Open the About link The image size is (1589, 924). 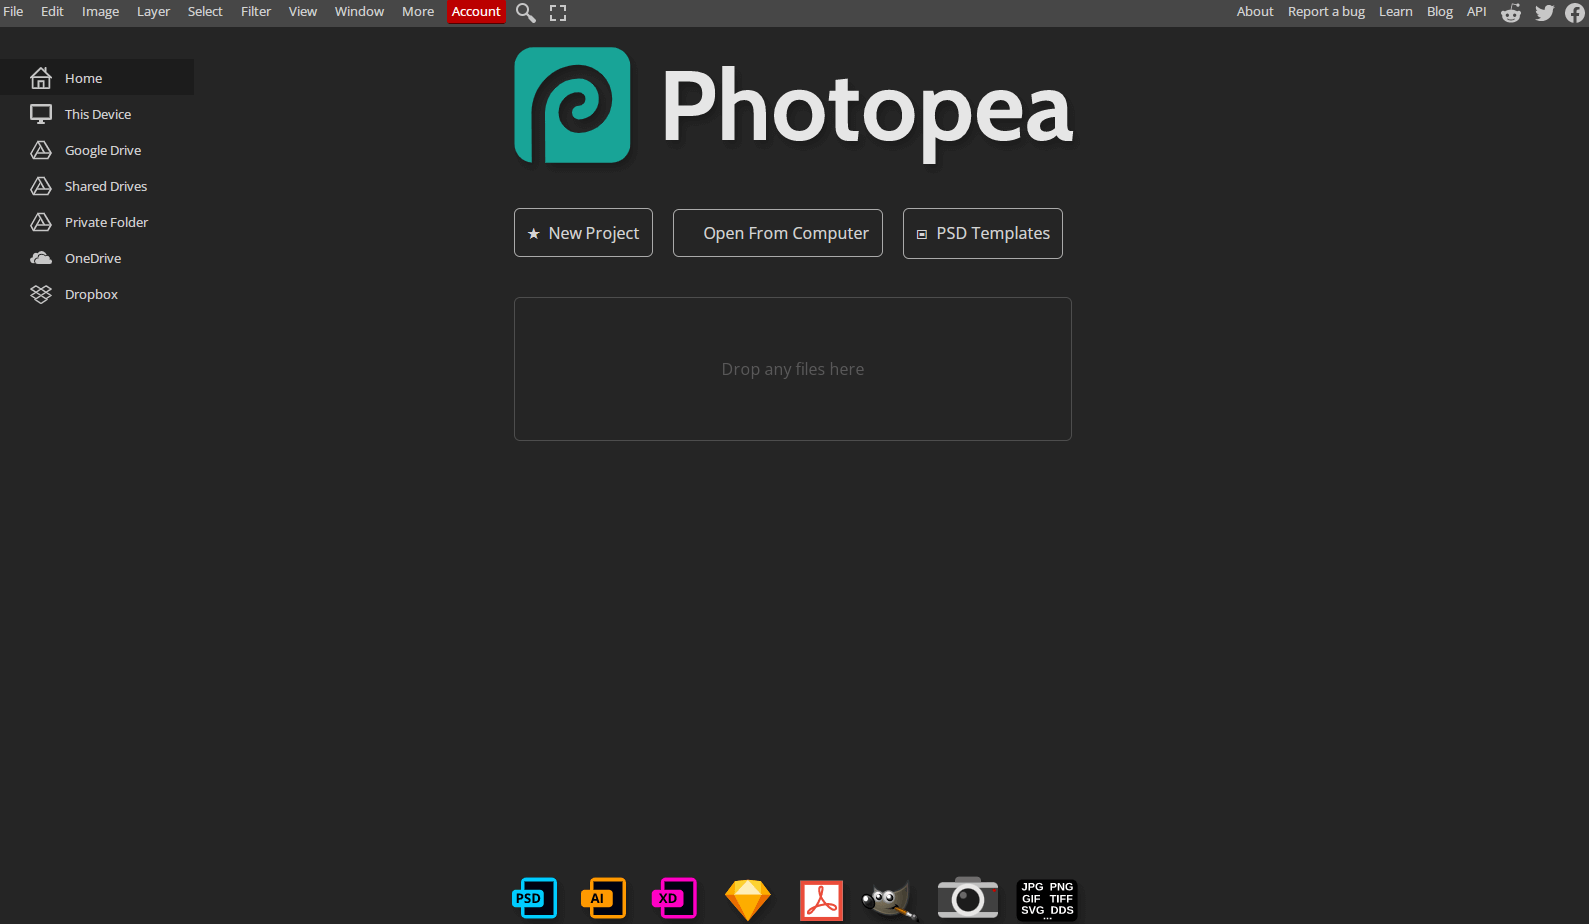(1255, 12)
